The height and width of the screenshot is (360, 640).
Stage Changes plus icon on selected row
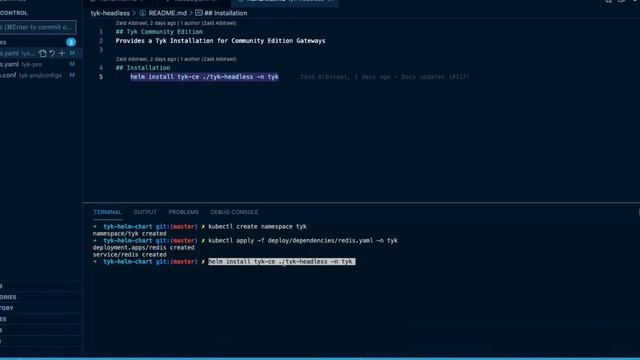point(62,53)
